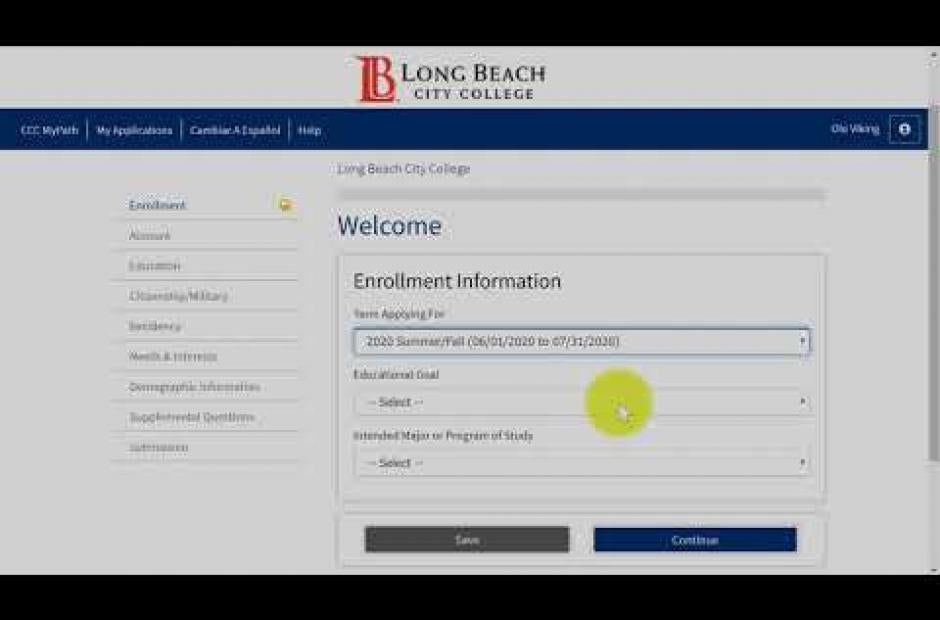Click the Enrollment Information heading
This screenshot has width=940, height=620.
(457, 281)
